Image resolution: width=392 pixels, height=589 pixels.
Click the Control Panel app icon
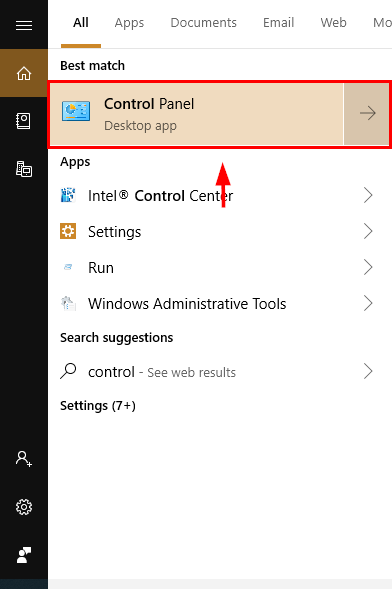[76, 111]
